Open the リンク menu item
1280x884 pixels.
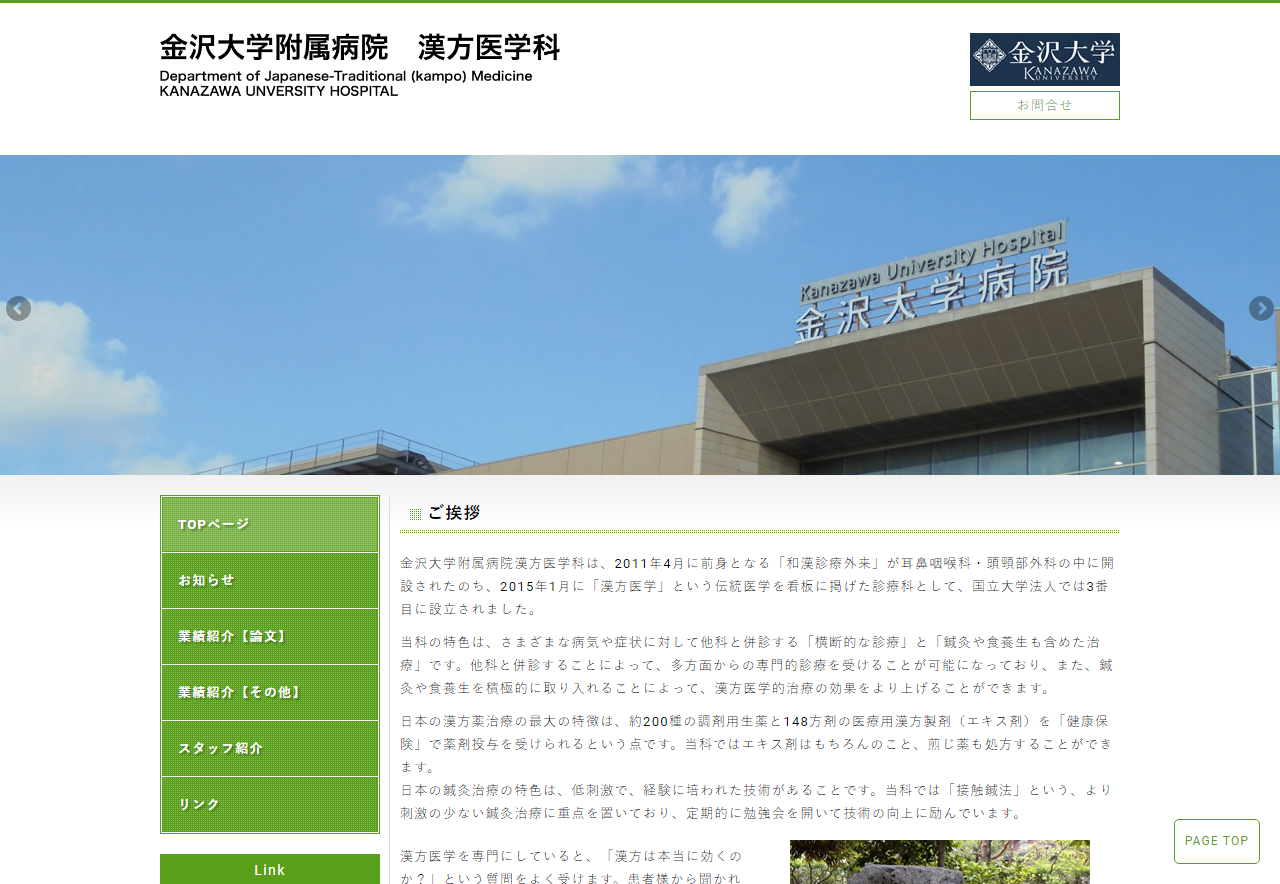tap(270, 805)
